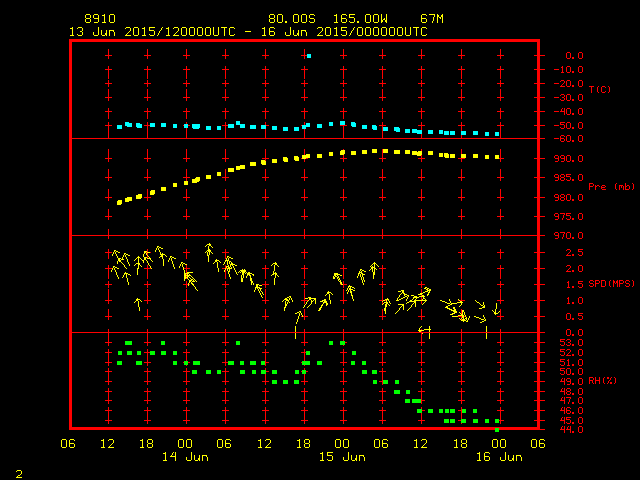Click the elevation label 67M

pyautogui.click(x=432, y=19)
